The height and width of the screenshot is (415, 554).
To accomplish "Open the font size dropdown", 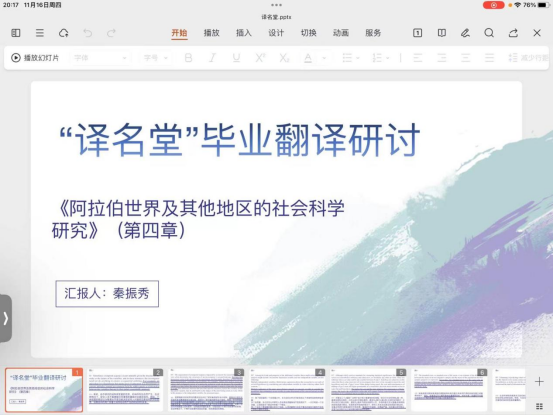I will [x=156, y=58].
